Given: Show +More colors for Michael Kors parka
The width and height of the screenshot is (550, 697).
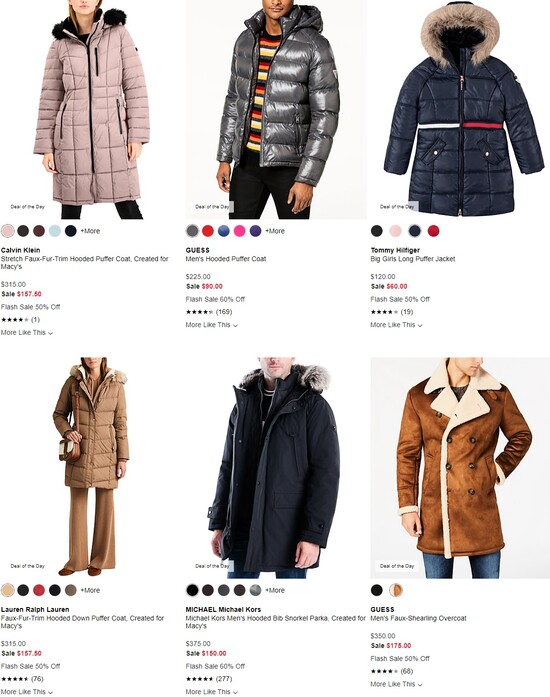Looking at the screenshot, I should tap(275, 590).
